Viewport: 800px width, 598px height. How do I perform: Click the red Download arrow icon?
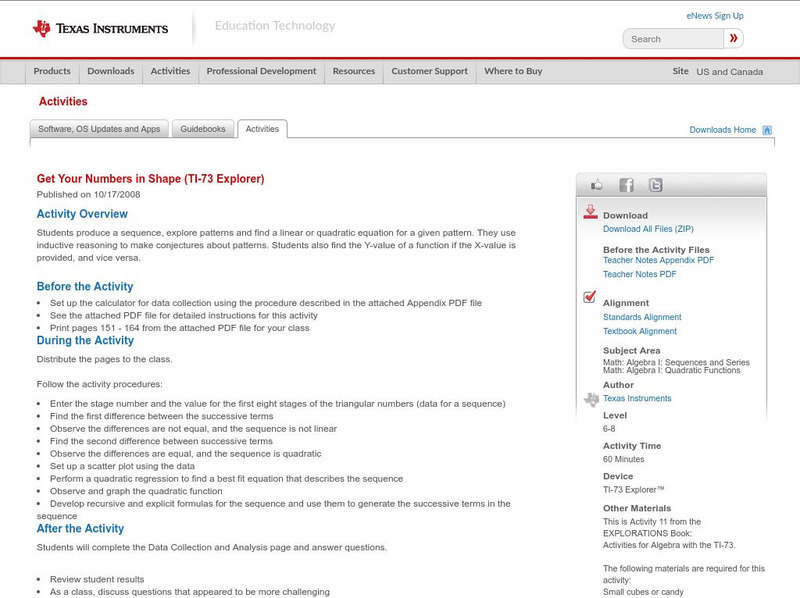[590, 212]
